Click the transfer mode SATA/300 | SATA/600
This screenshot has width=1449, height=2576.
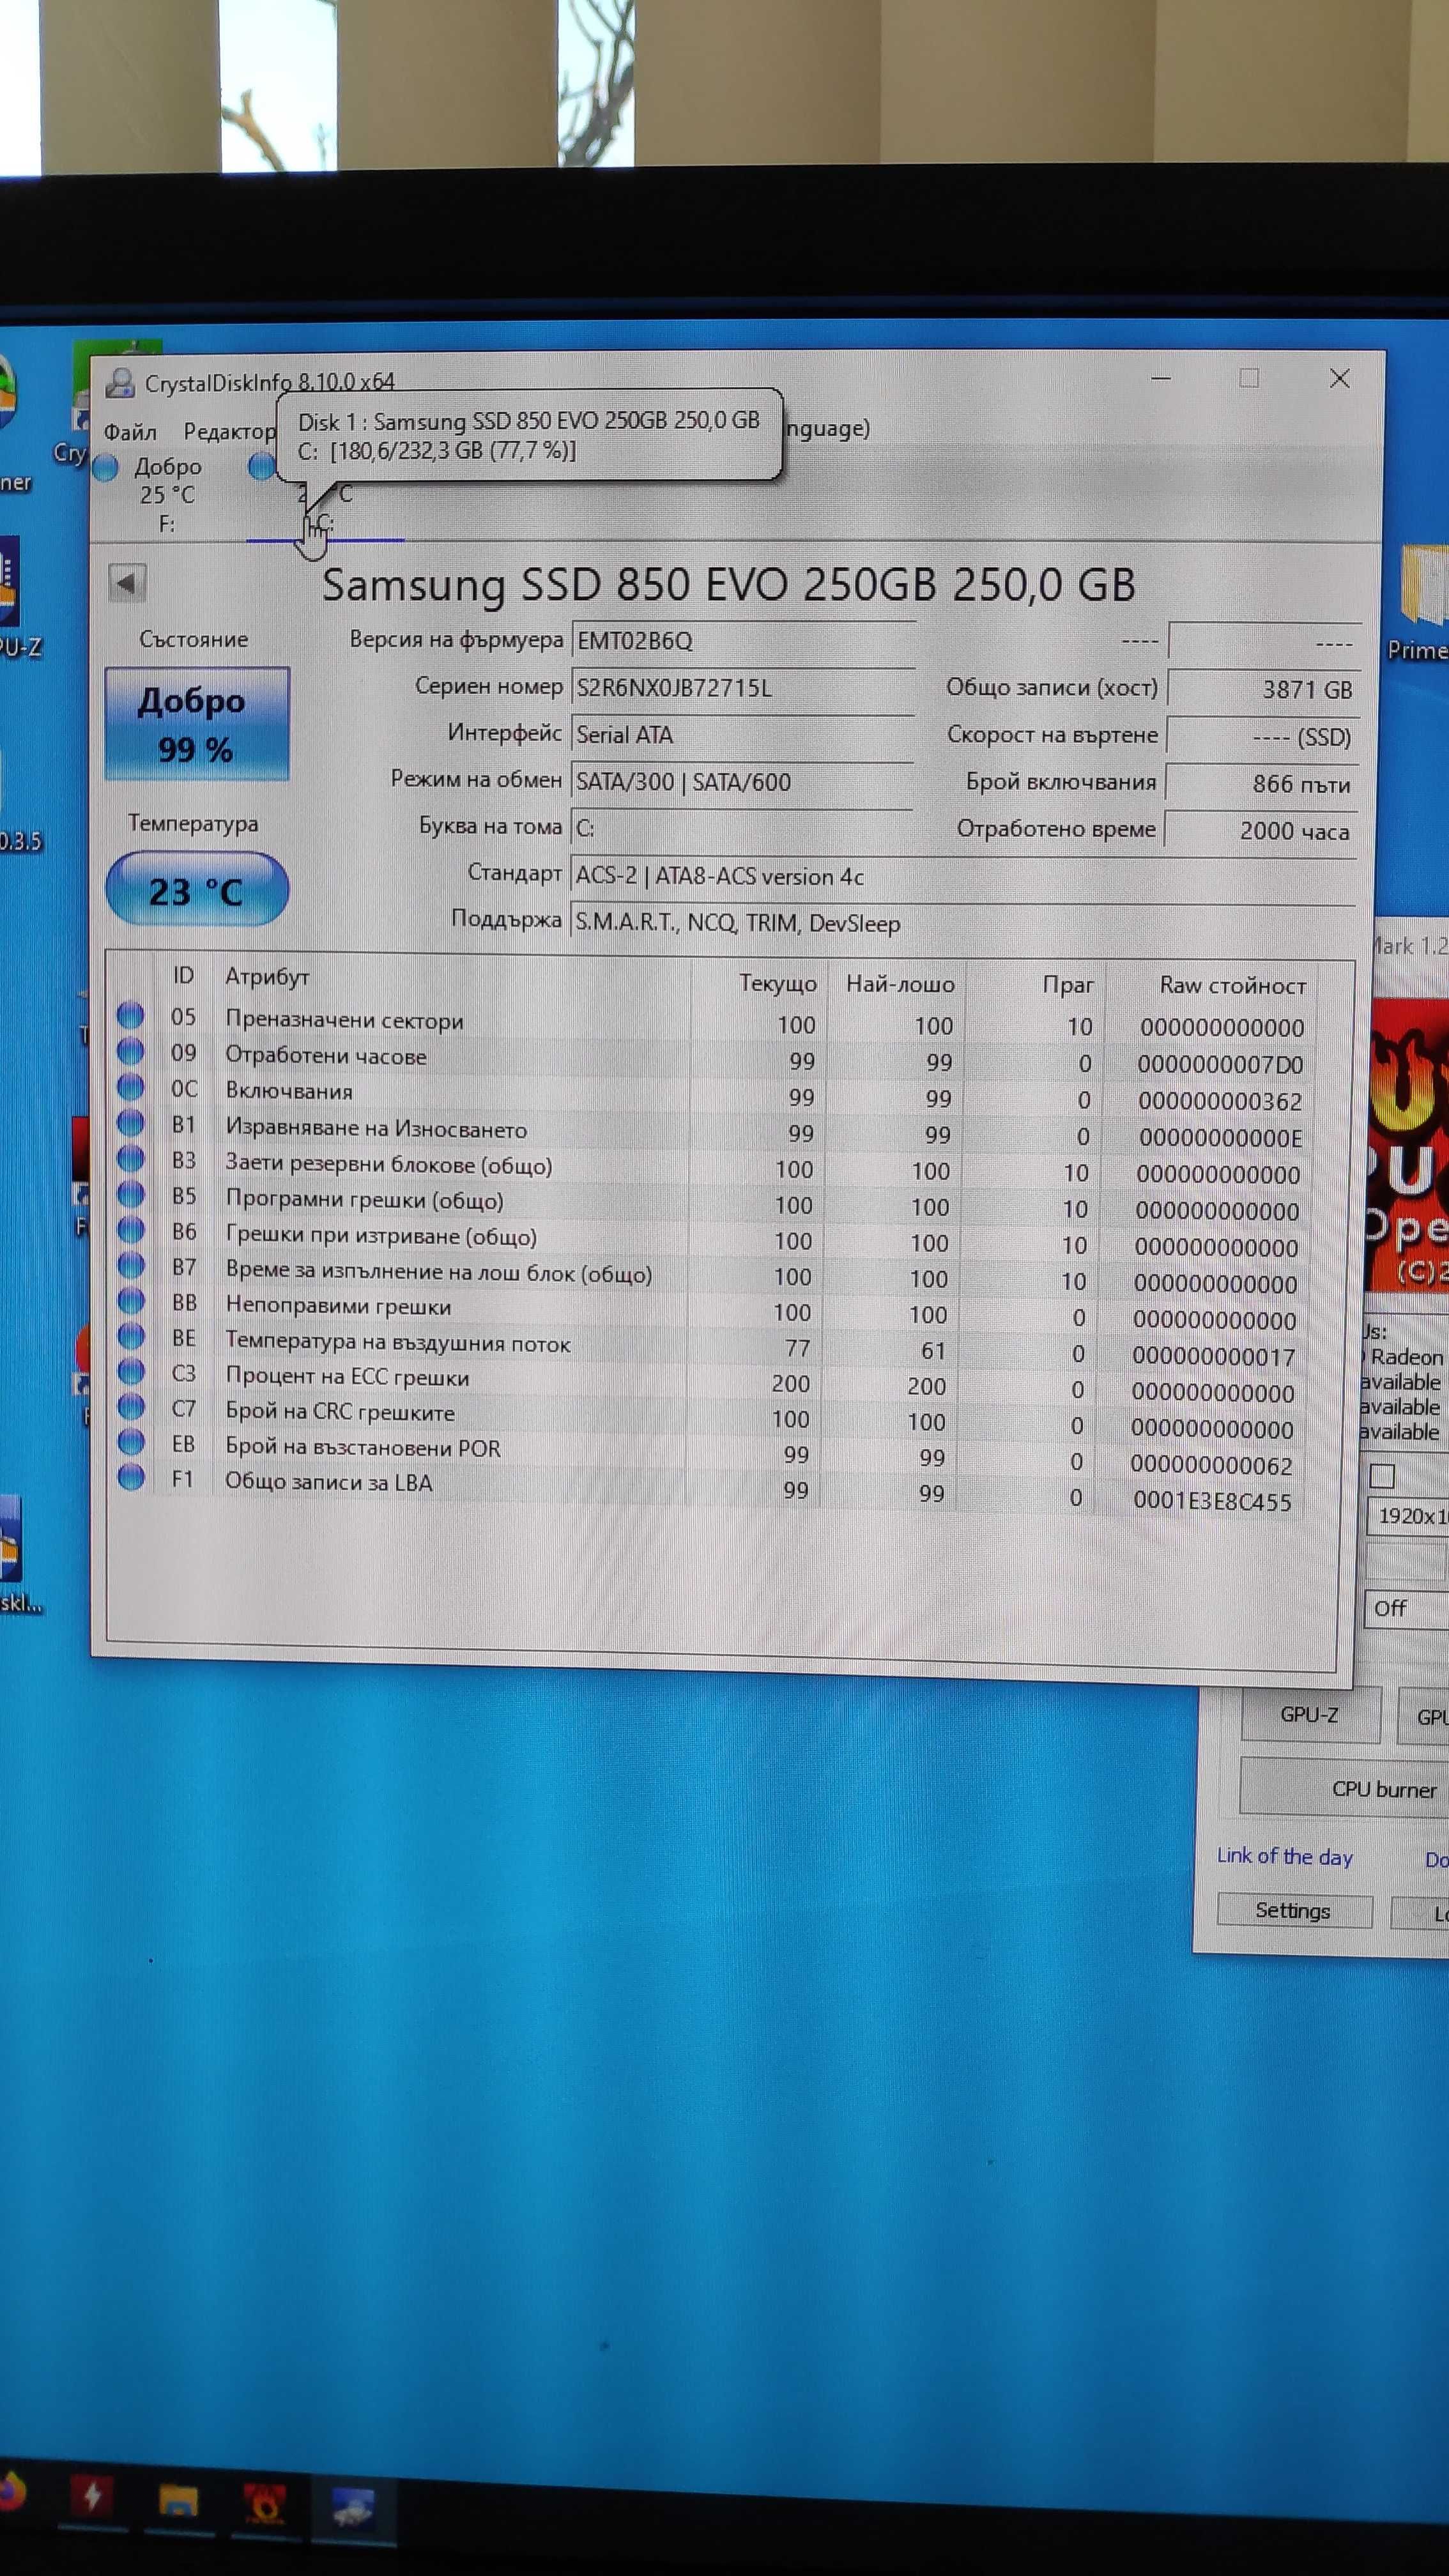[x=742, y=782]
